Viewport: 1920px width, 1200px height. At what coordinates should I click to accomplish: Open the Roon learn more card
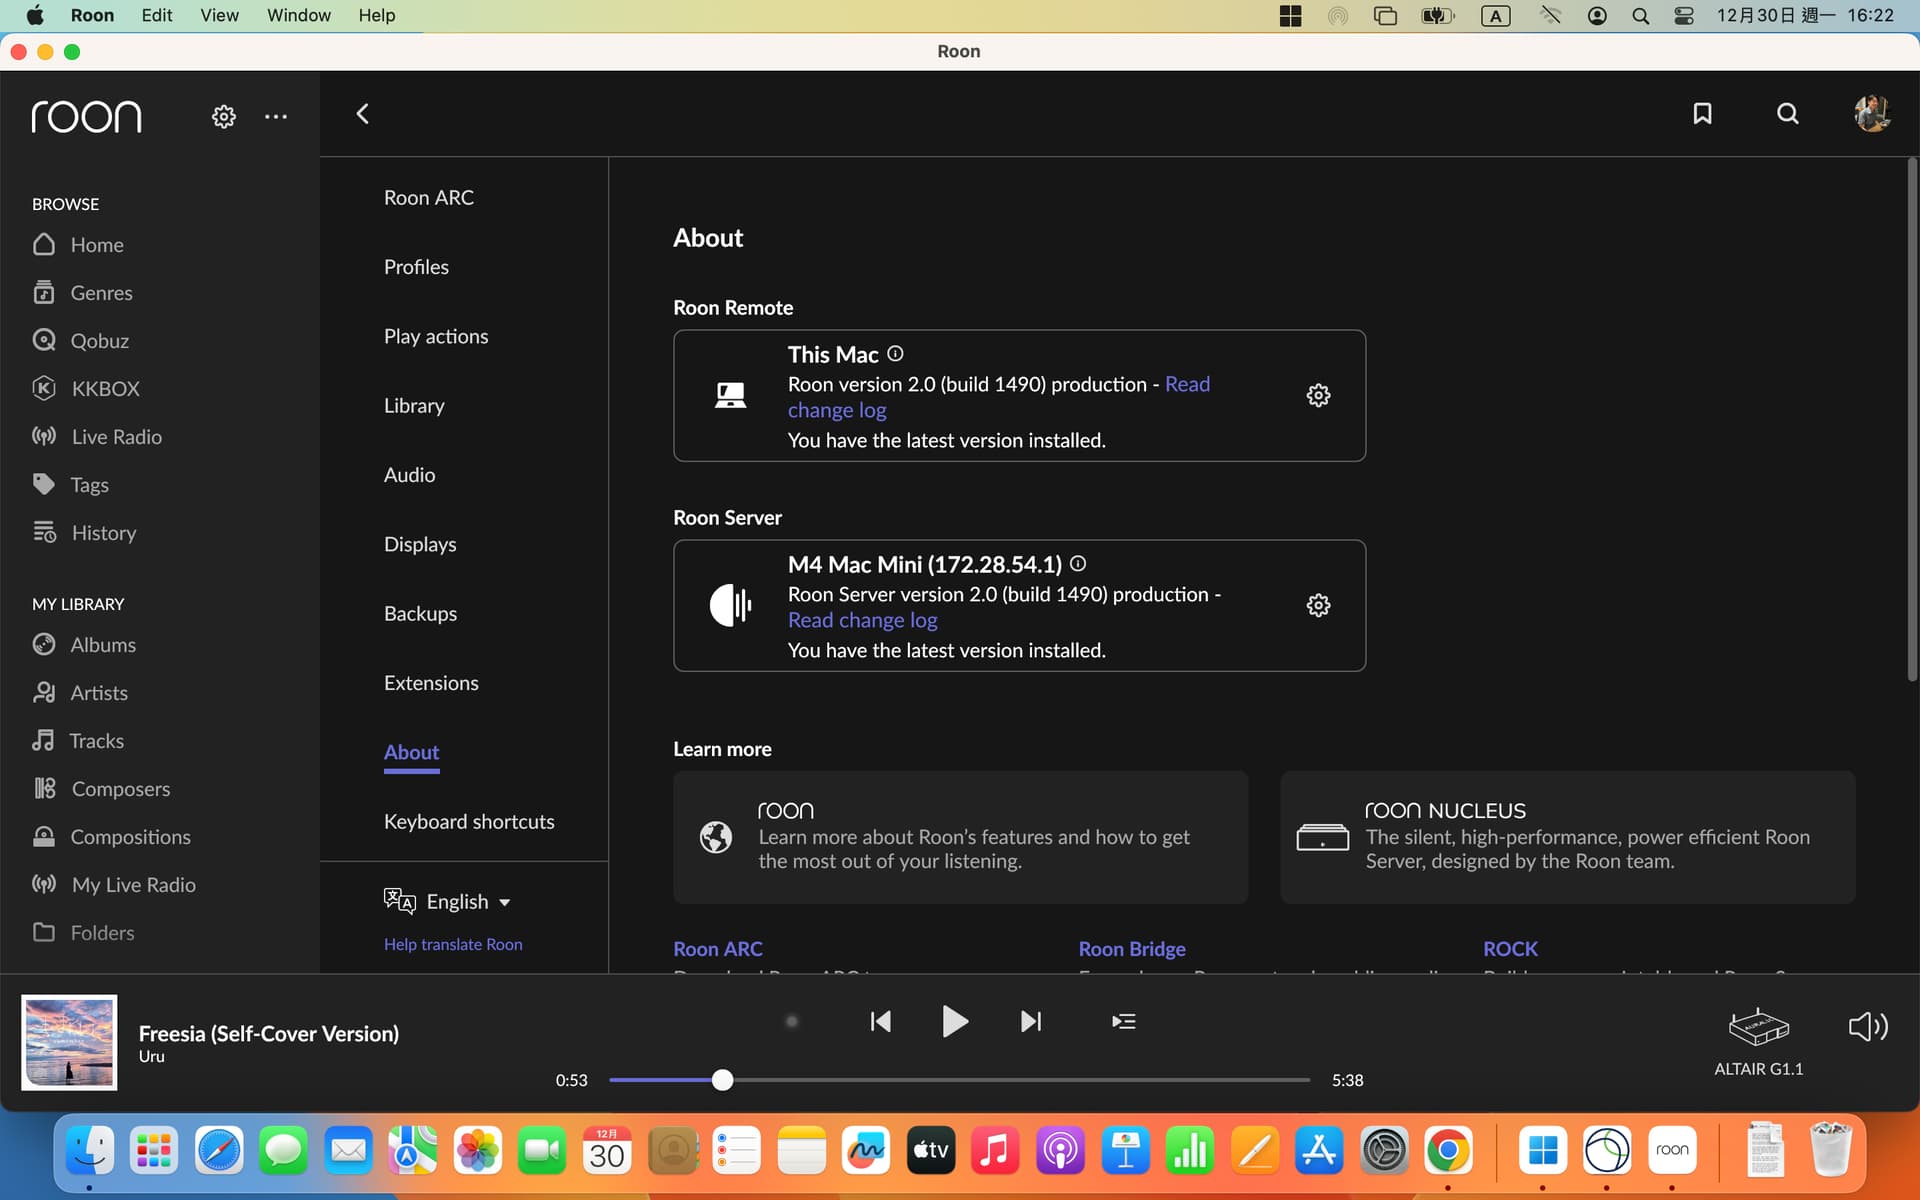960,837
